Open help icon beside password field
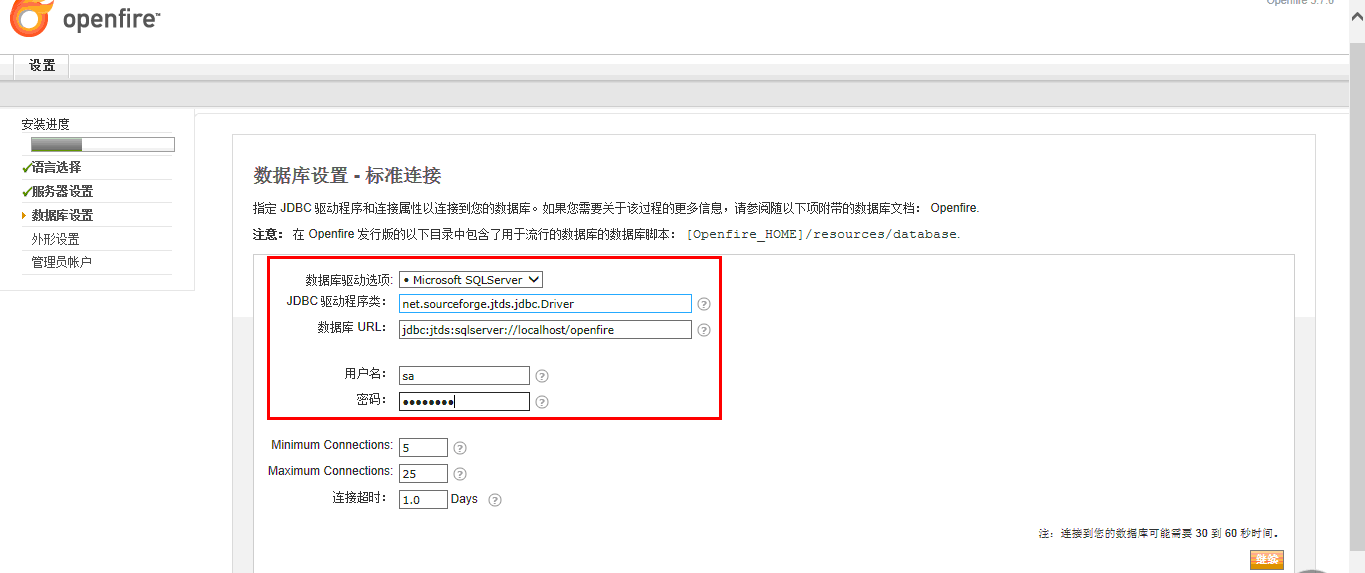Screen dimensions: 1365x573 [542, 402]
